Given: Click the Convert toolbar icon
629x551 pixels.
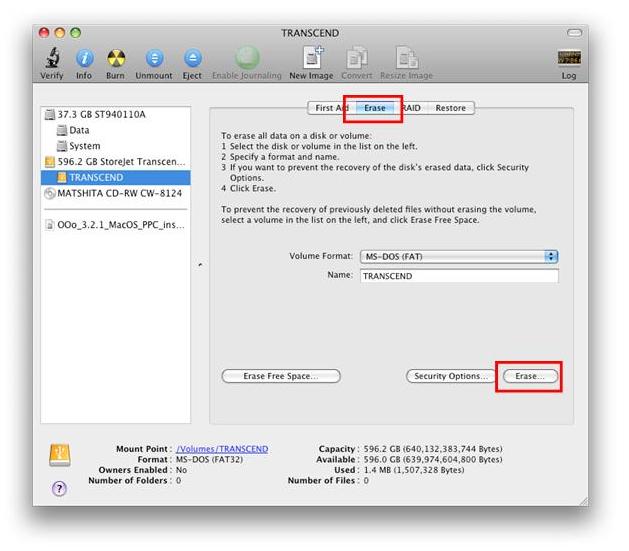Looking at the screenshot, I should click(357, 58).
